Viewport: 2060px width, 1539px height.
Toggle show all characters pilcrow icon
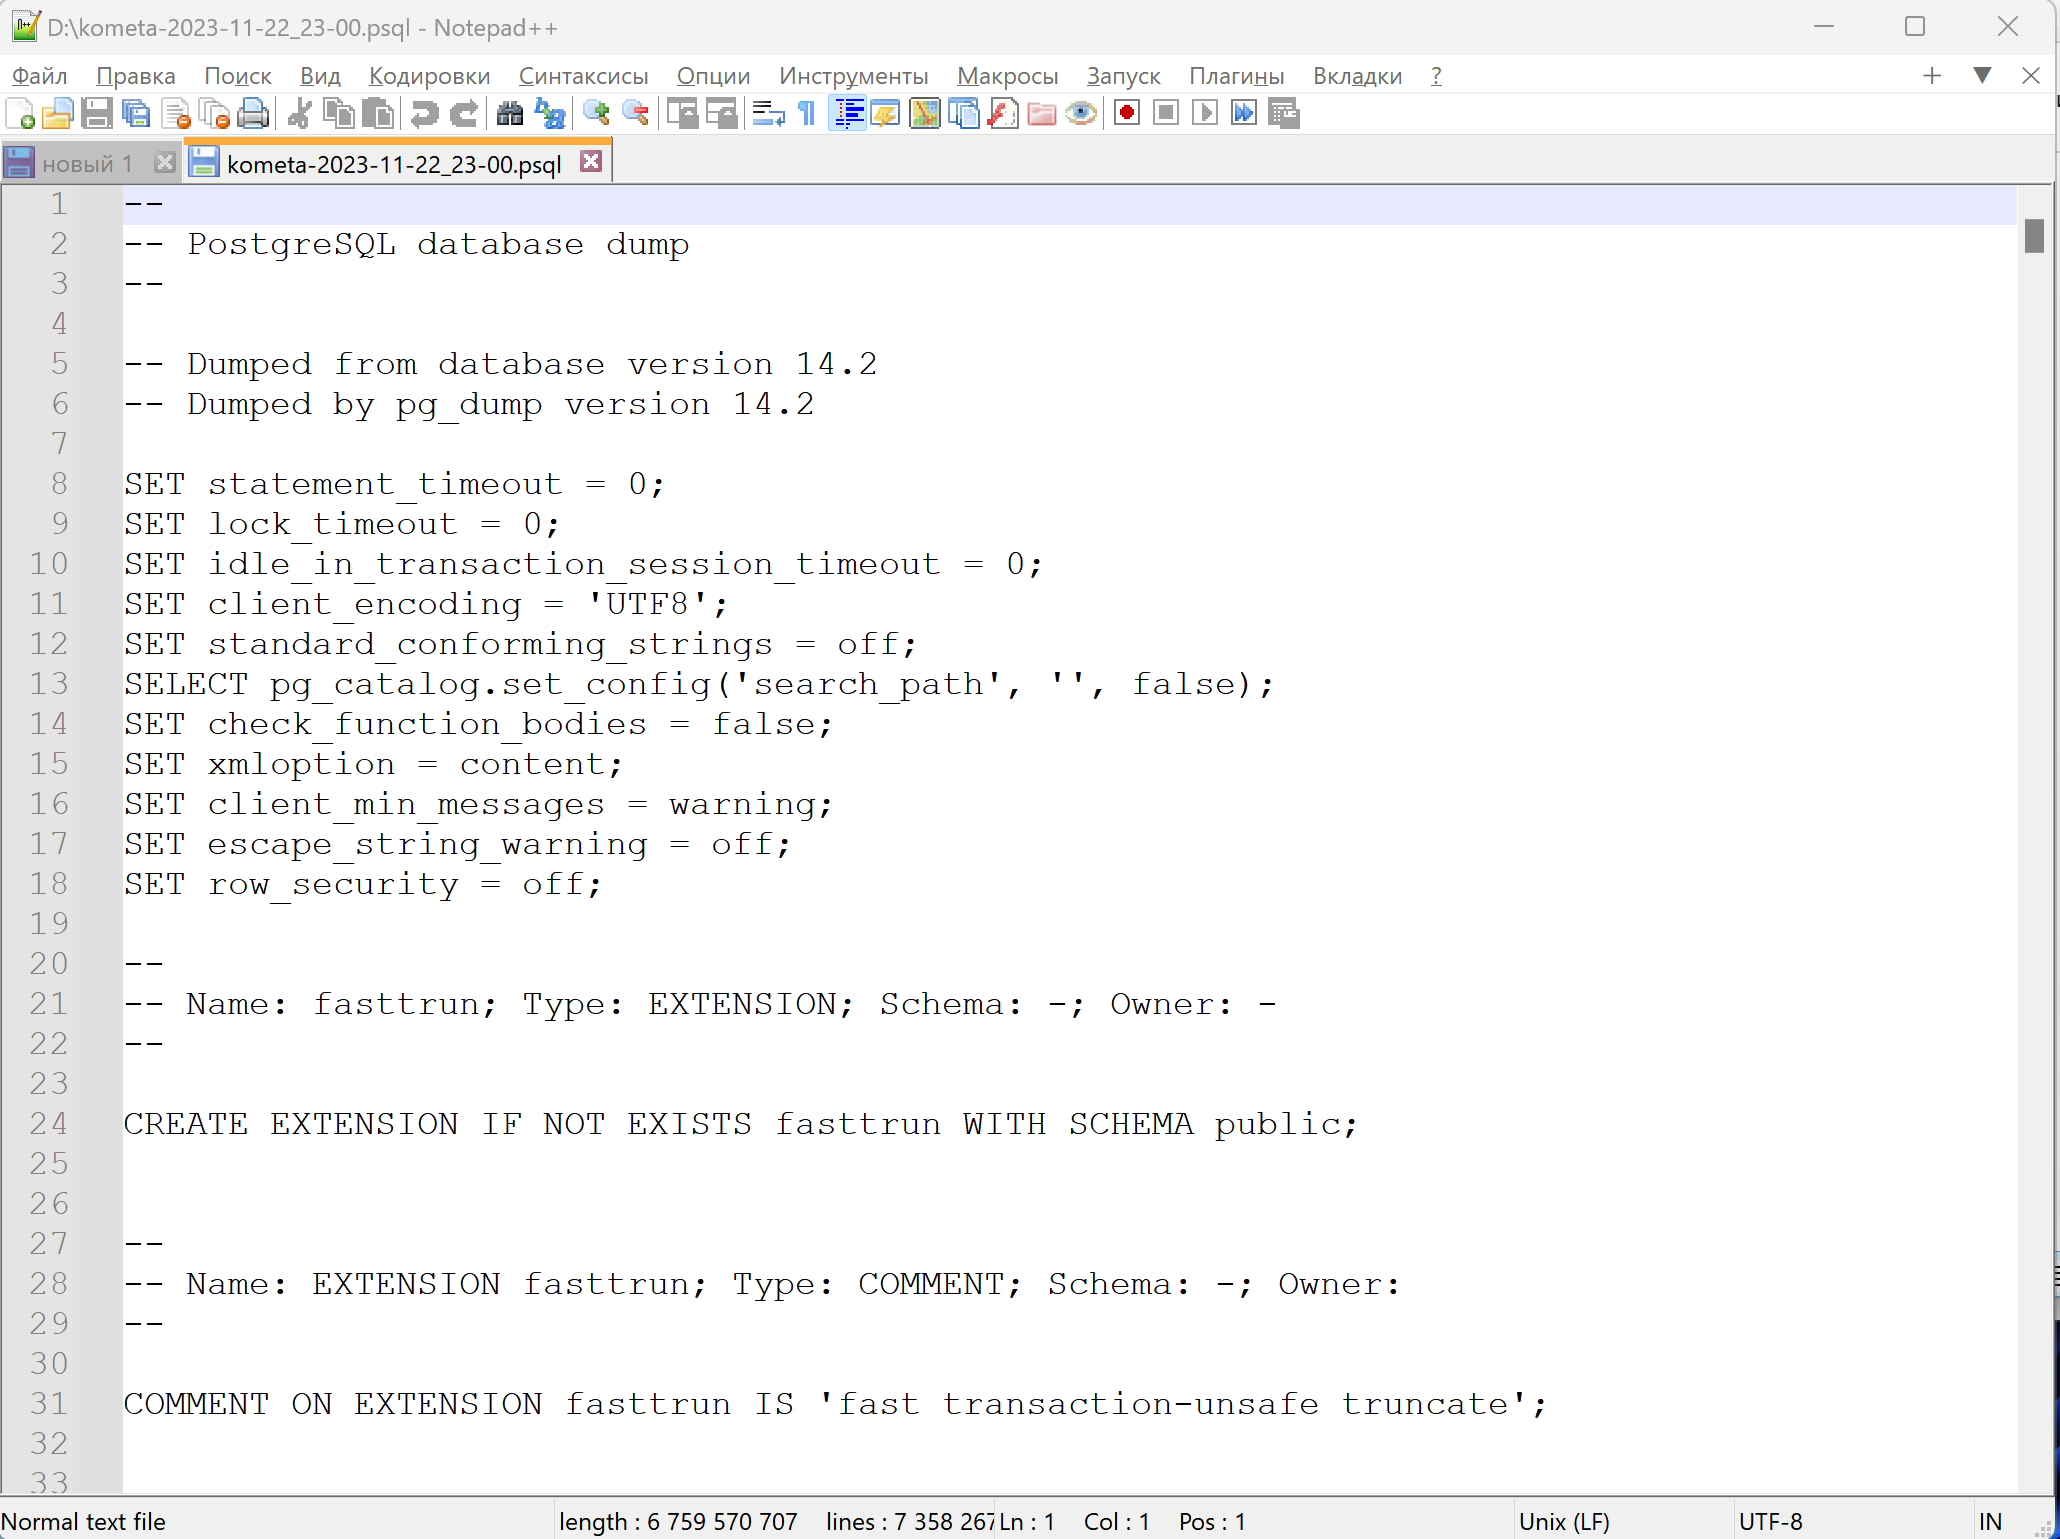(x=807, y=114)
